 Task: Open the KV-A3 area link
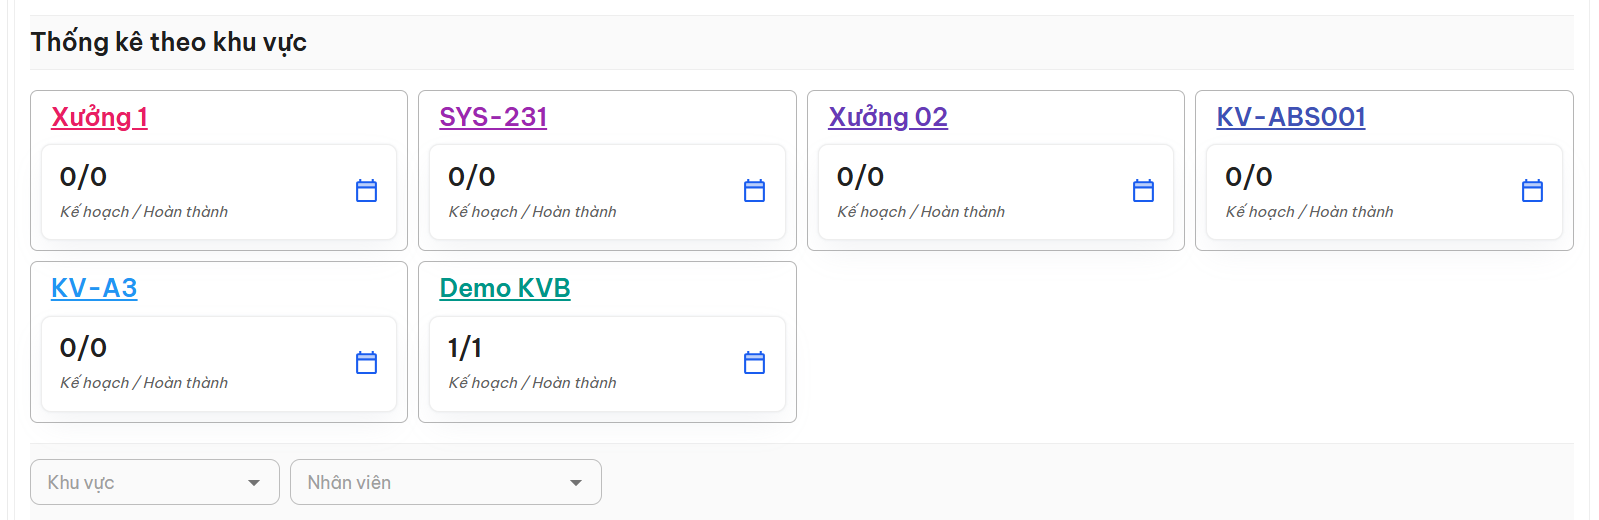click(x=94, y=288)
